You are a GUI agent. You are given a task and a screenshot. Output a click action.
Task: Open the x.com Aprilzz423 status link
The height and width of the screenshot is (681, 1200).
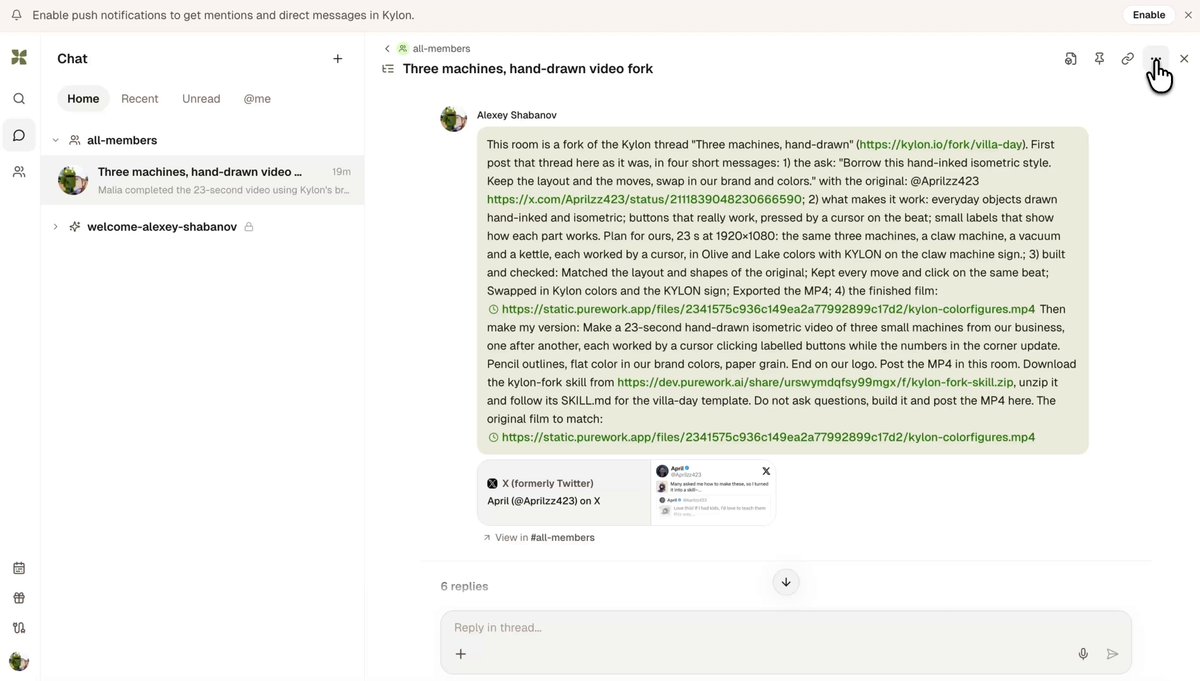point(644,199)
